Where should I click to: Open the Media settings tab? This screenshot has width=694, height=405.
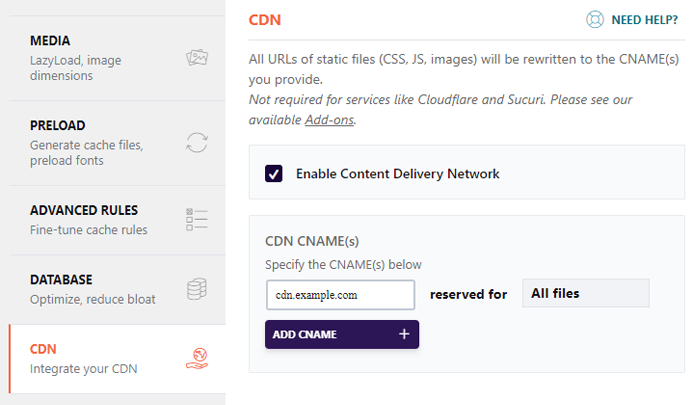117,58
